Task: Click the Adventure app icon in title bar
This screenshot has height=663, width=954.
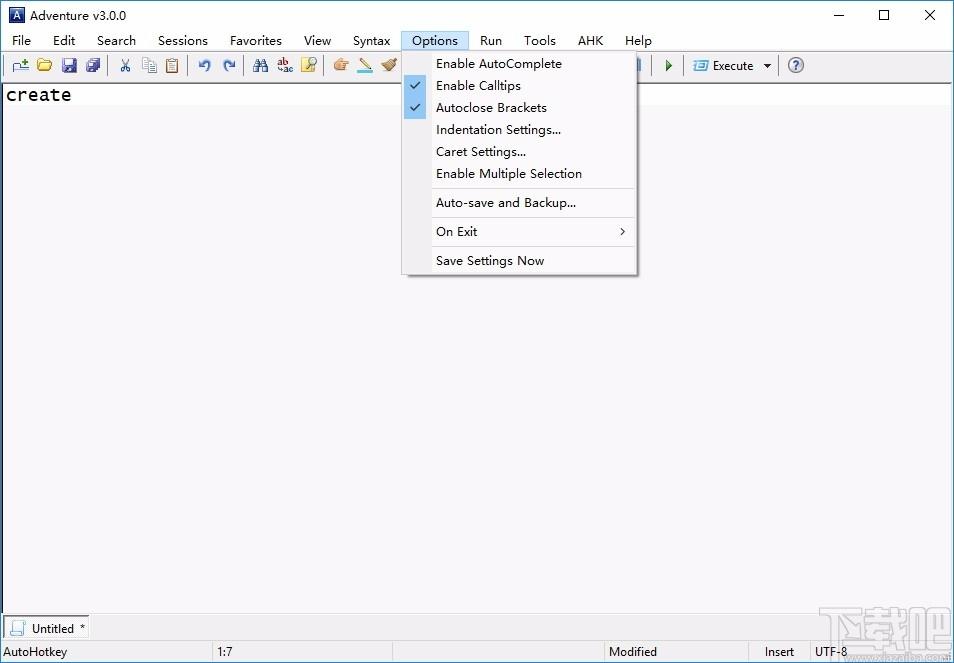Action: pyautogui.click(x=16, y=15)
